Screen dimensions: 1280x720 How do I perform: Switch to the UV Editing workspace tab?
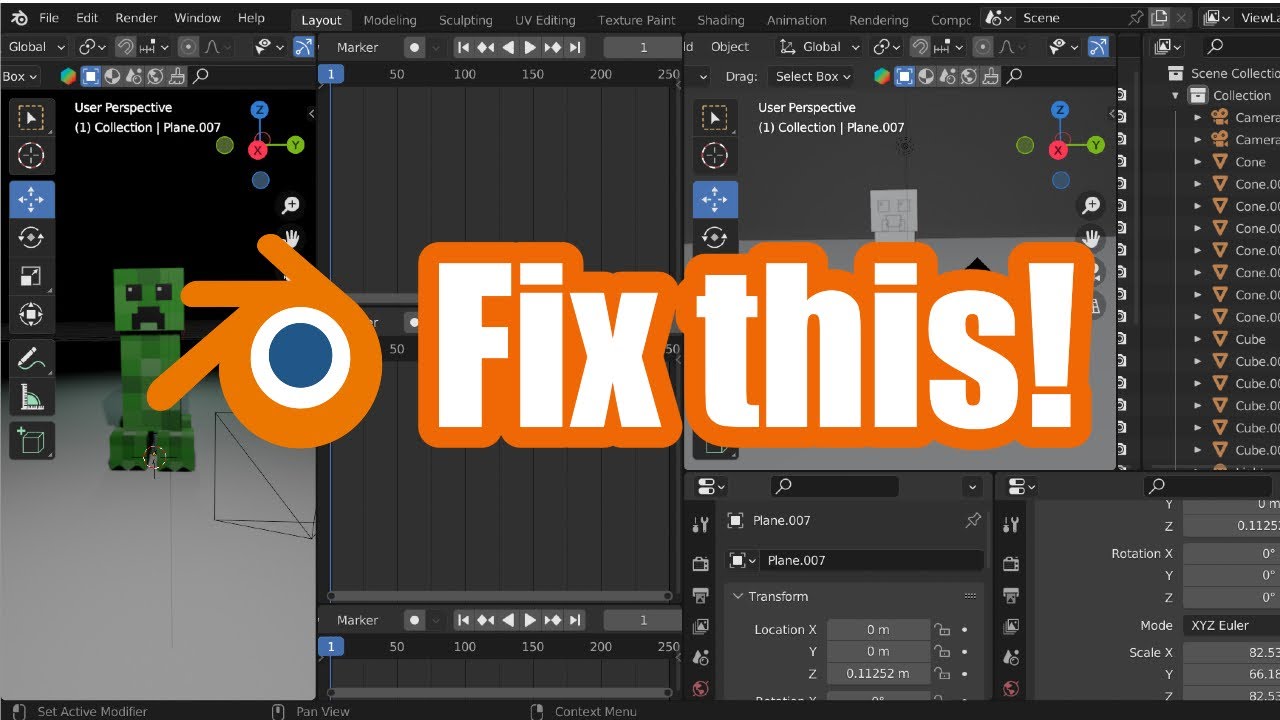[x=545, y=20]
